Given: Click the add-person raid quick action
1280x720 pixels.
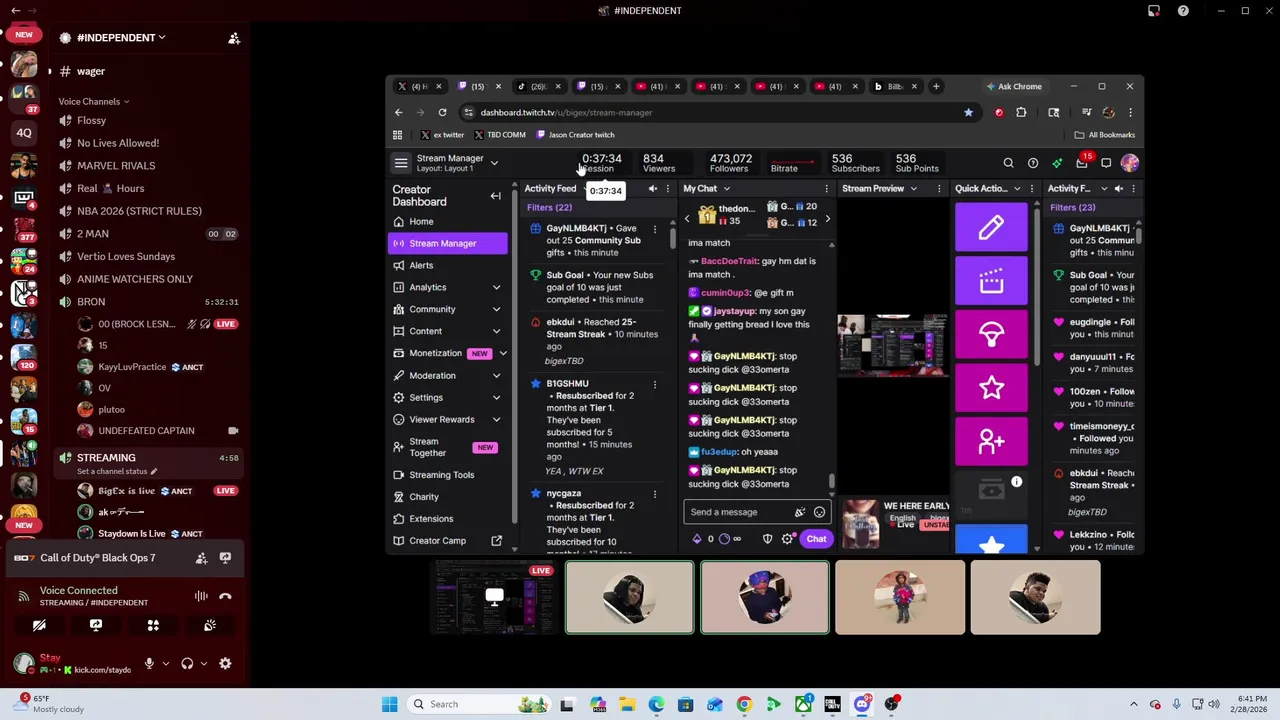Looking at the screenshot, I should click(991, 441).
